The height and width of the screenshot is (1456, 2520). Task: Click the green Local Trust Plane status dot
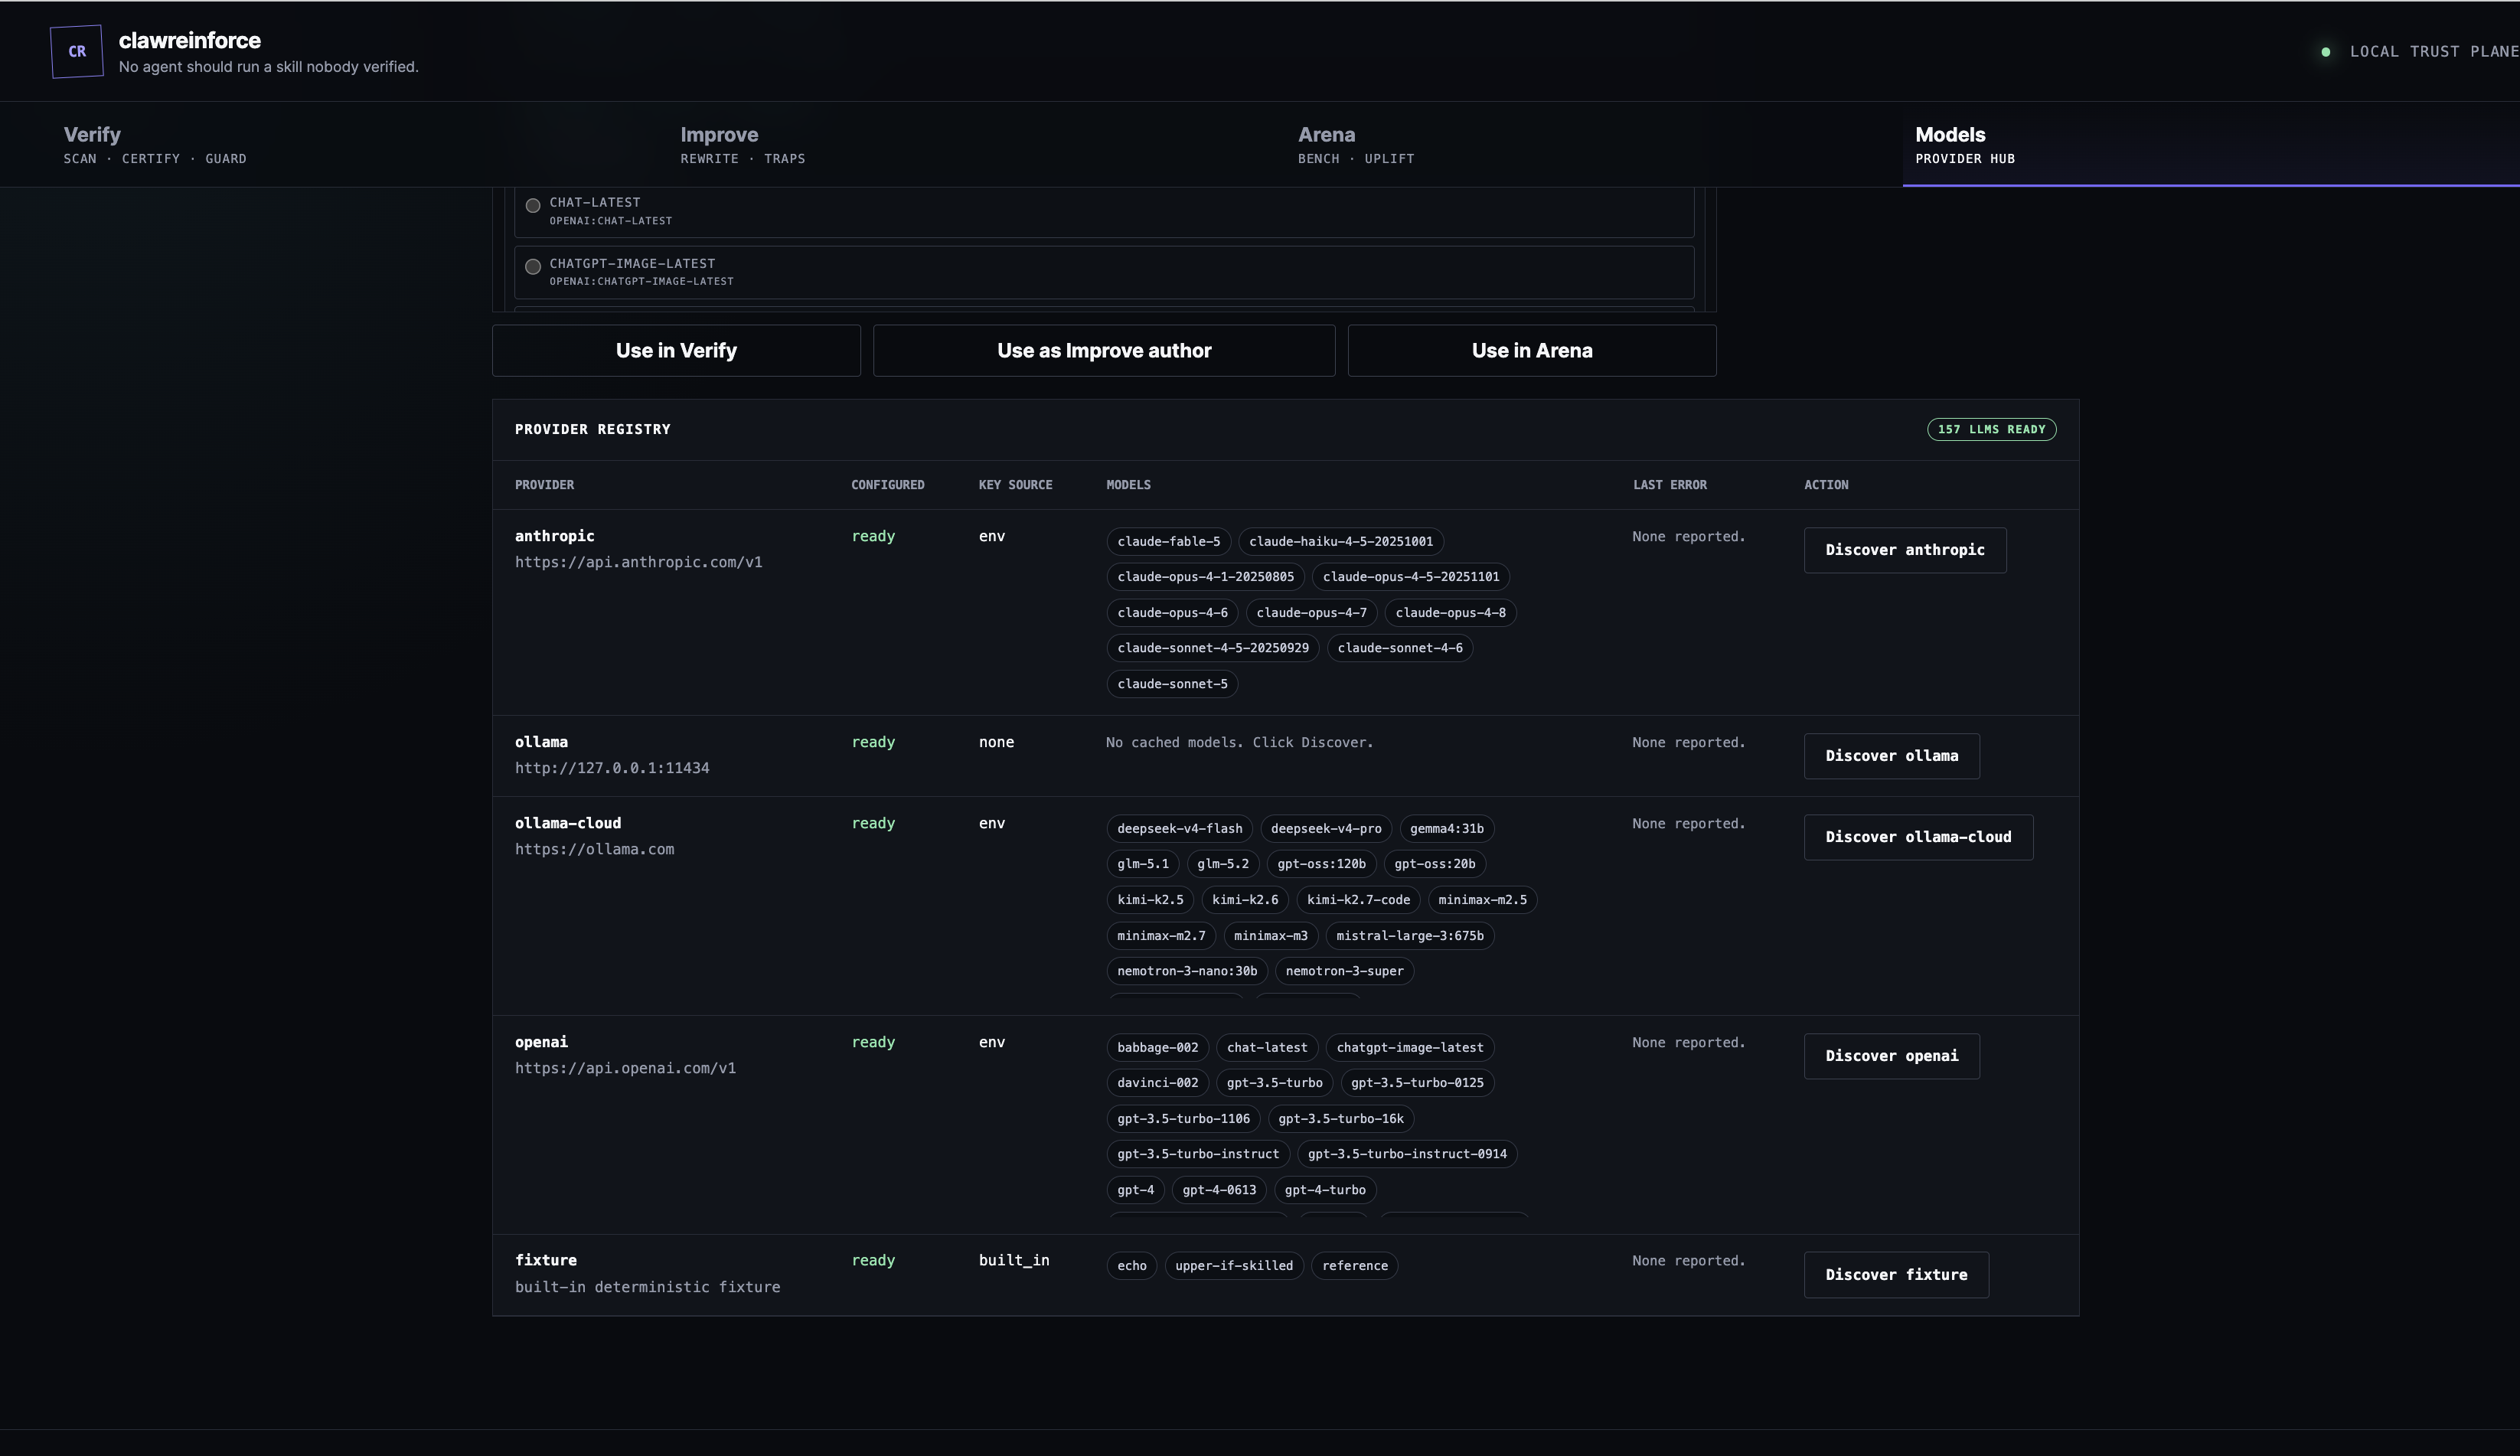pyautogui.click(x=2325, y=52)
